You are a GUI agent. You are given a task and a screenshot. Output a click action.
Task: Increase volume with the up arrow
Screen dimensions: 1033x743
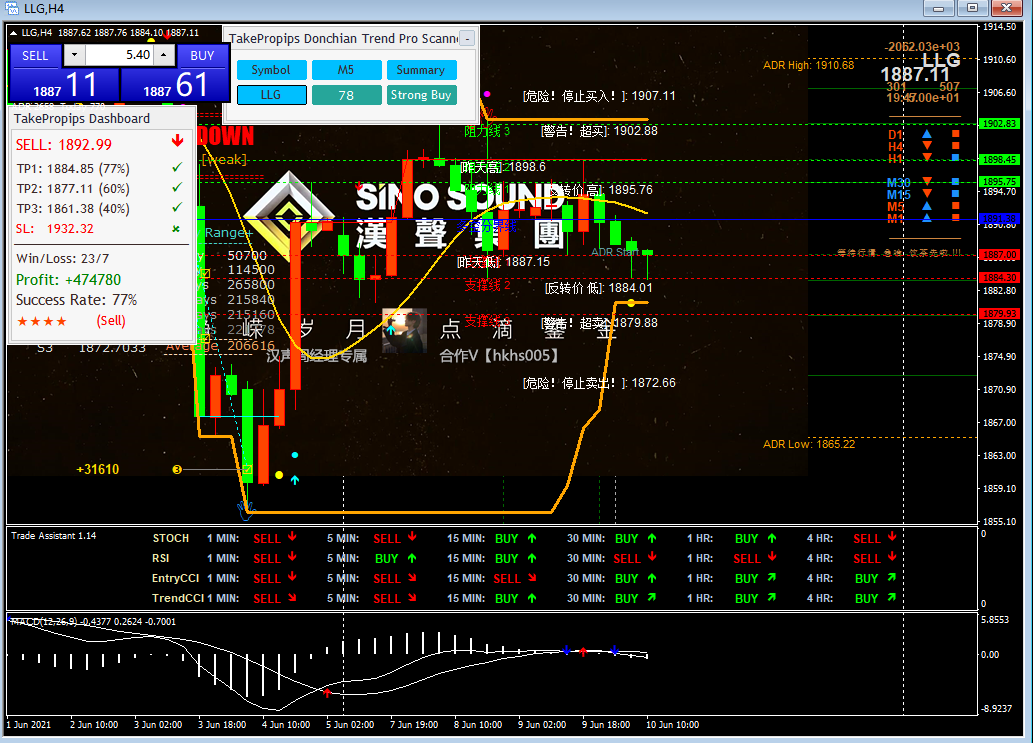coord(164,55)
